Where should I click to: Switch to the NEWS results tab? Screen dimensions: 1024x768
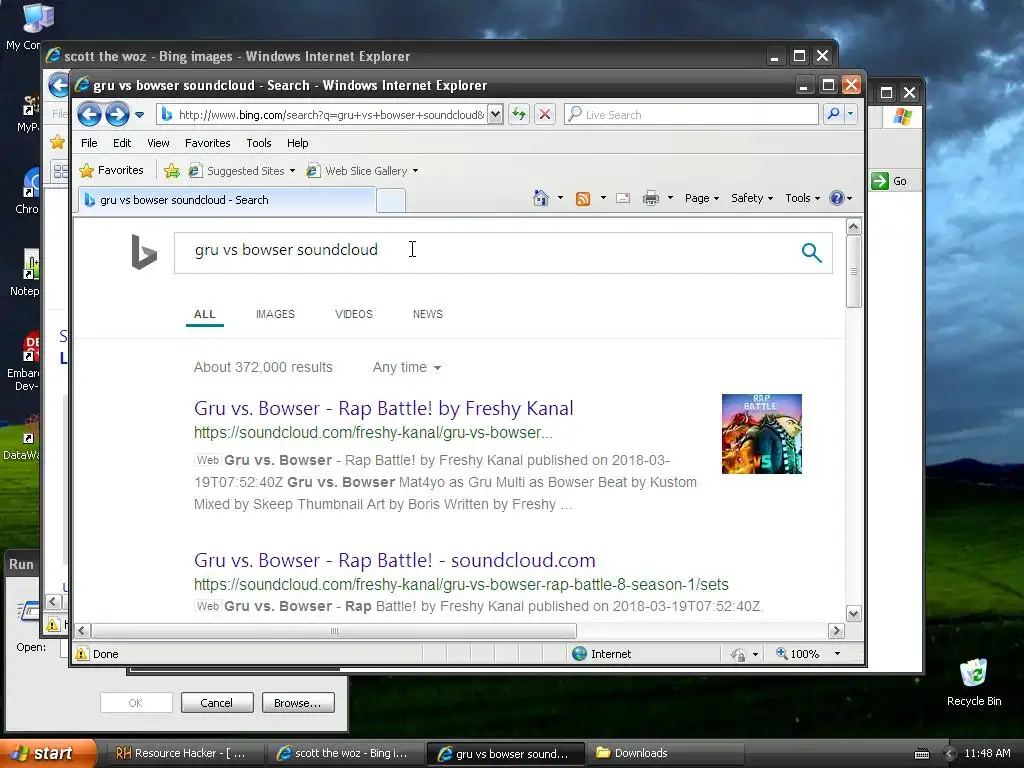coord(428,314)
